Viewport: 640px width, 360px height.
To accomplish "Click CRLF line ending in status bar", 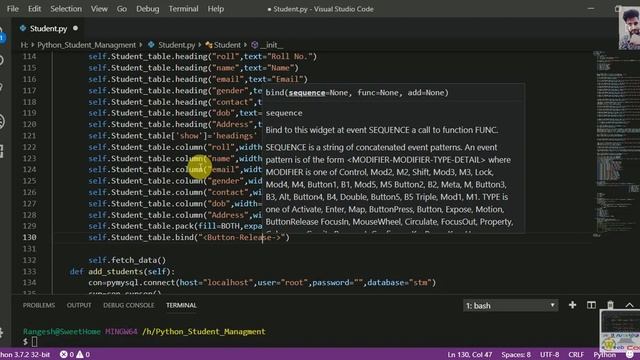I will coord(576,355).
